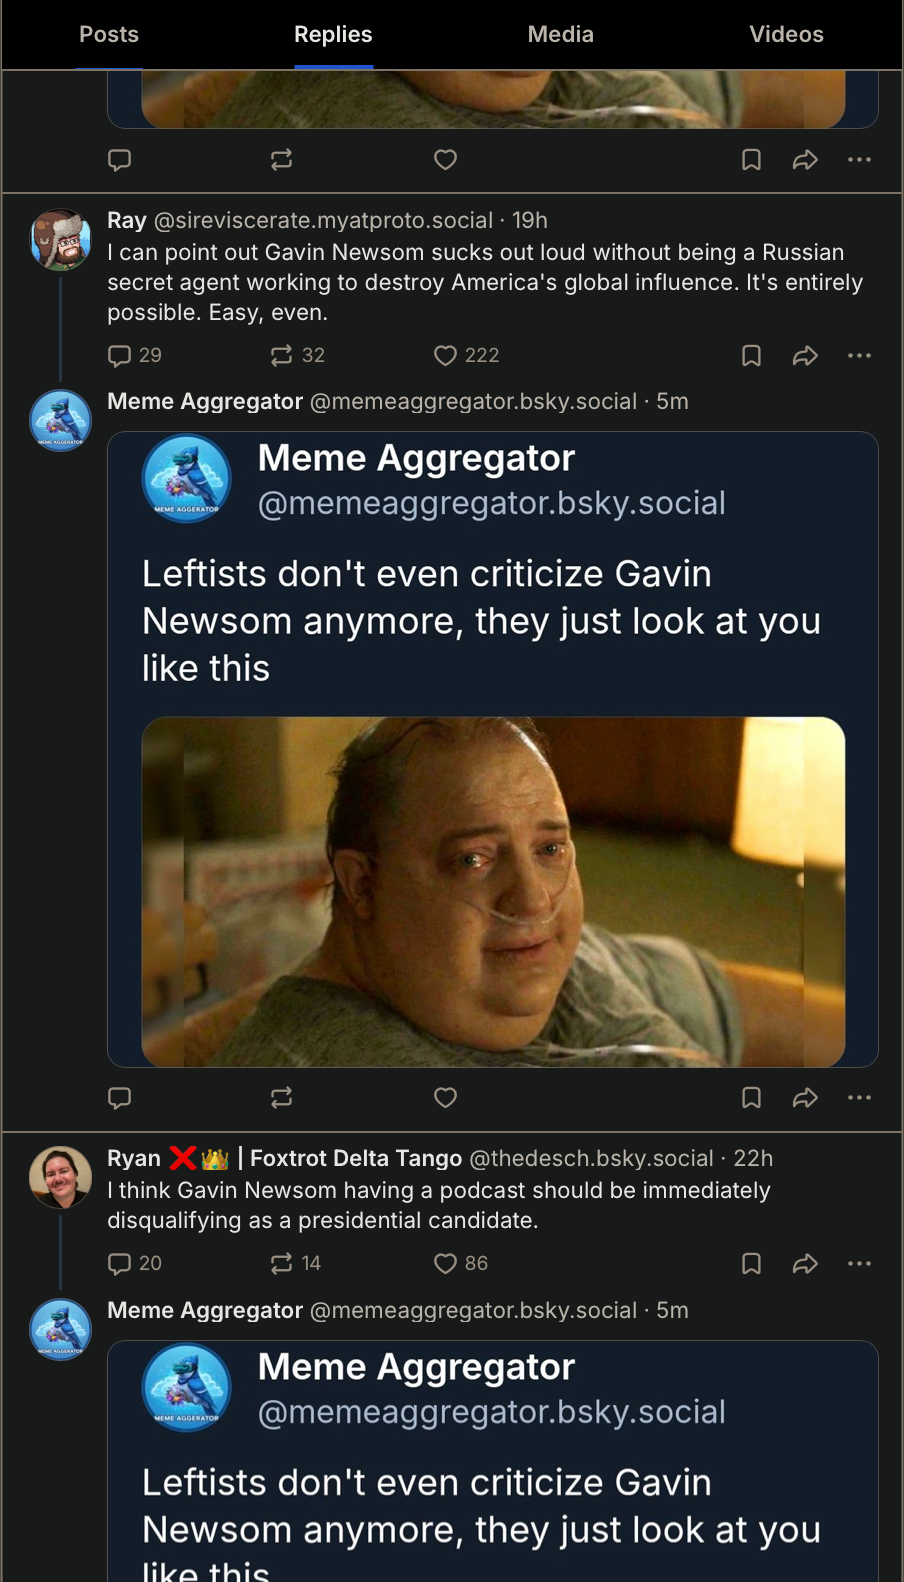Visit @sireviscerate.myatproto.social handle link
Image resolution: width=904 pixels, height=1582 pixels.
(323, 221)
